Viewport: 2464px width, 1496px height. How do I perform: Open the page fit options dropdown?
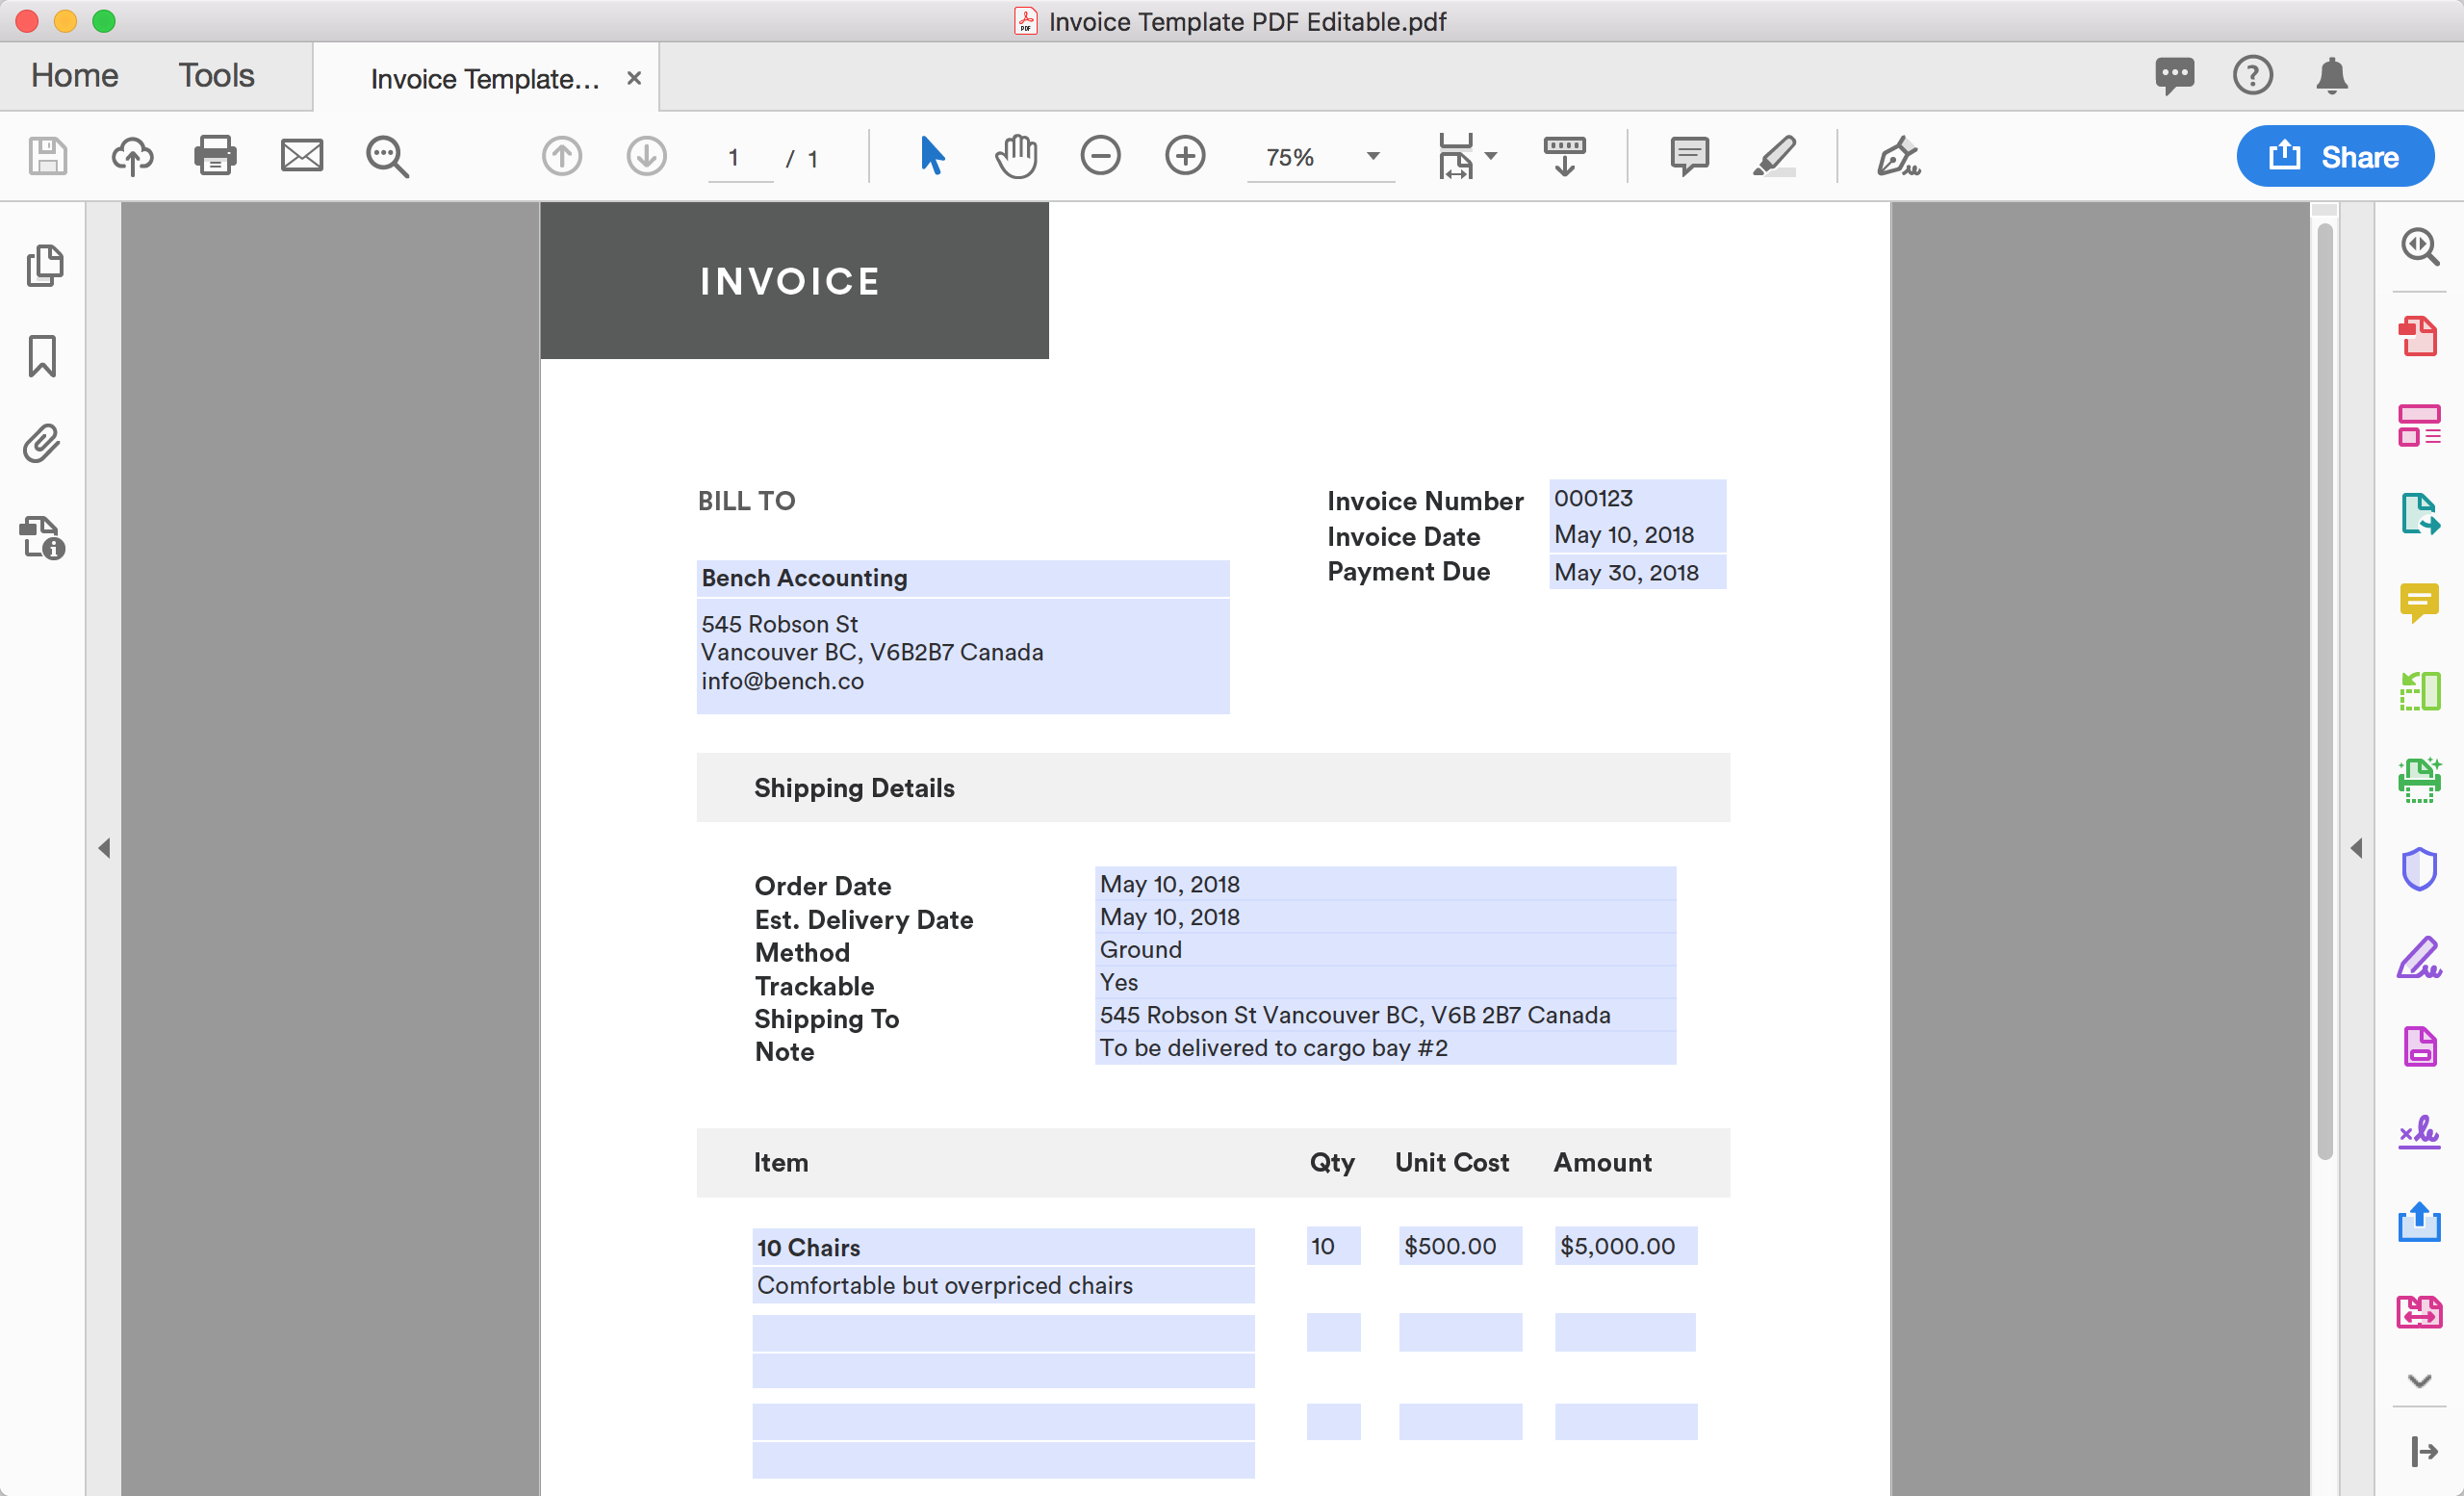(x=1490, y=156)
